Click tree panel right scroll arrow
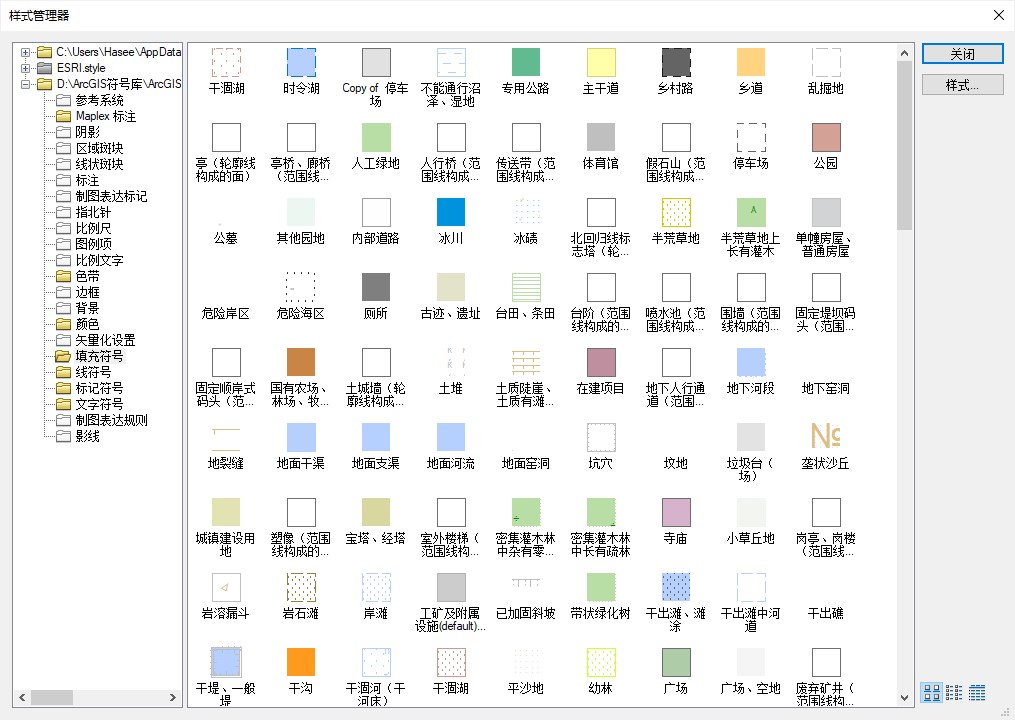The width and height of the screenshot is (1015, 720). 173,697
